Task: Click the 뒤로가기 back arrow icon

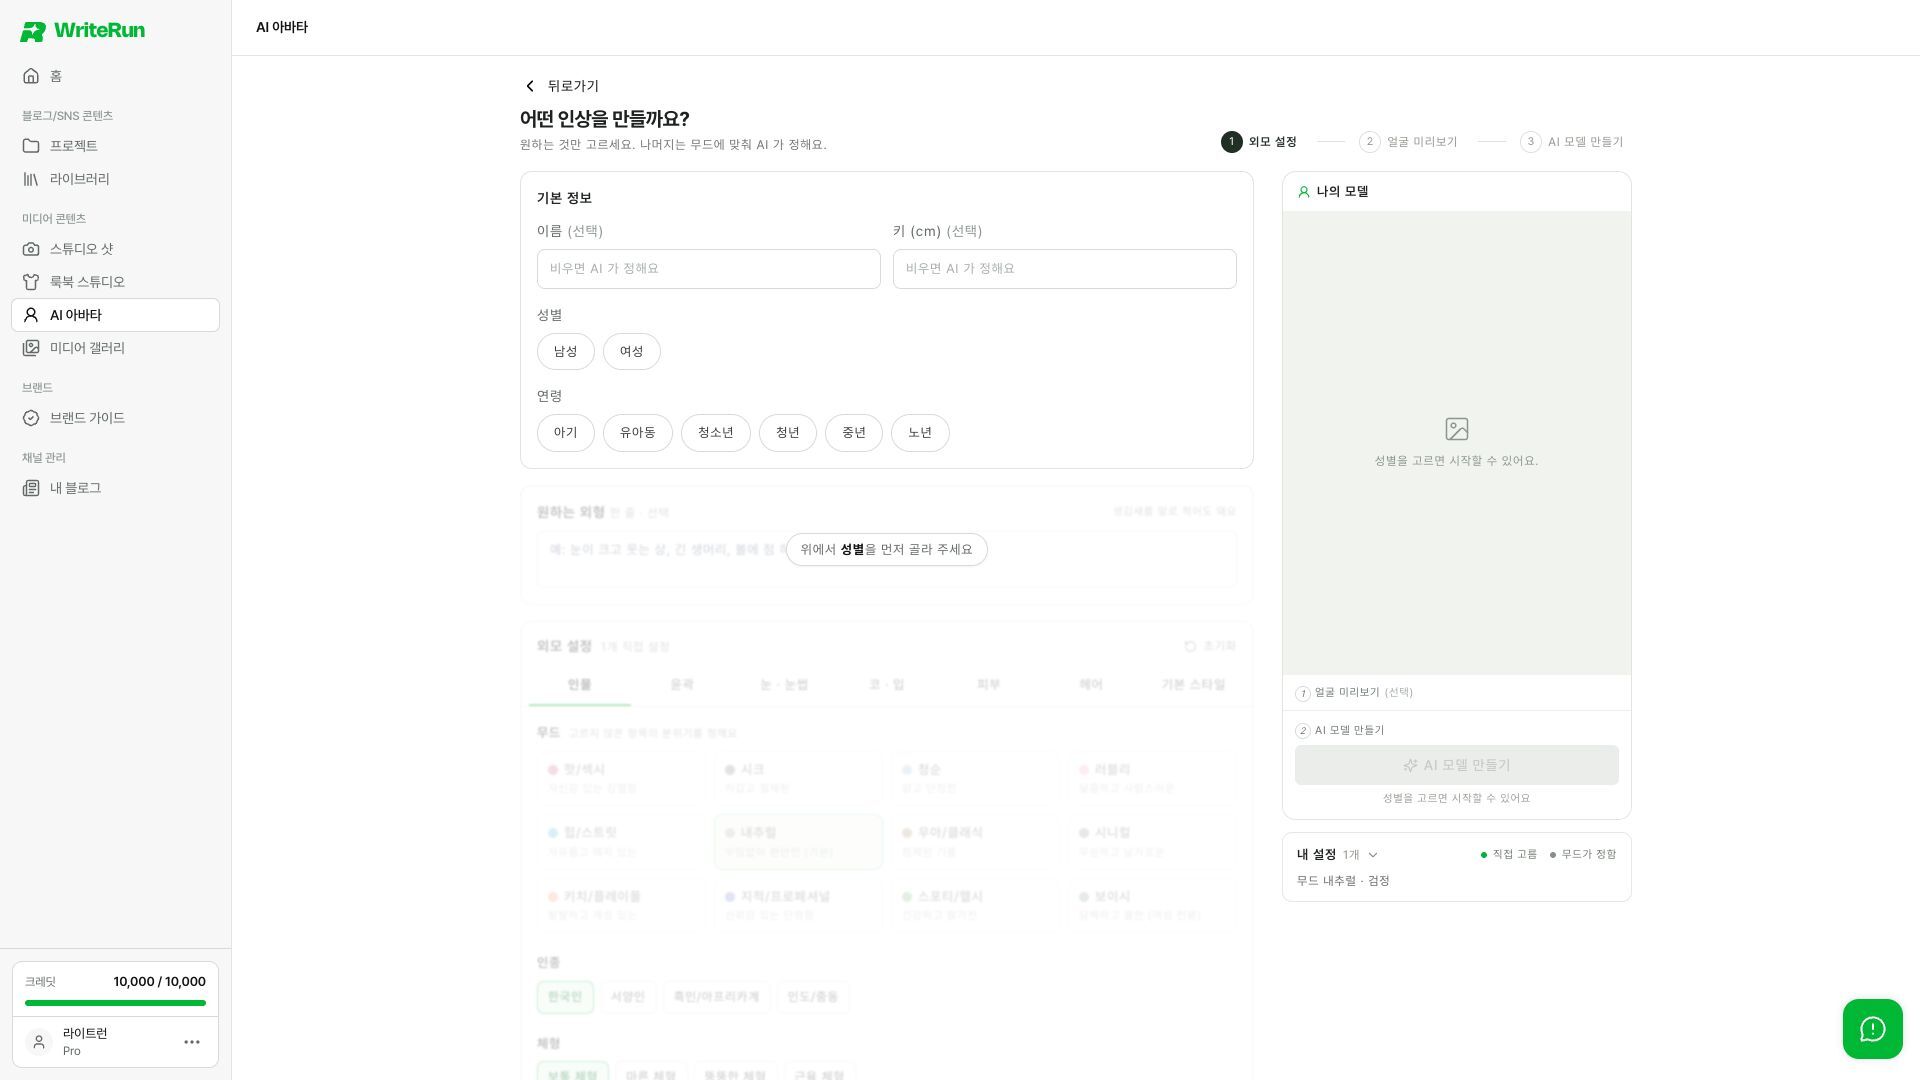Action: click(x=530, y=86)
